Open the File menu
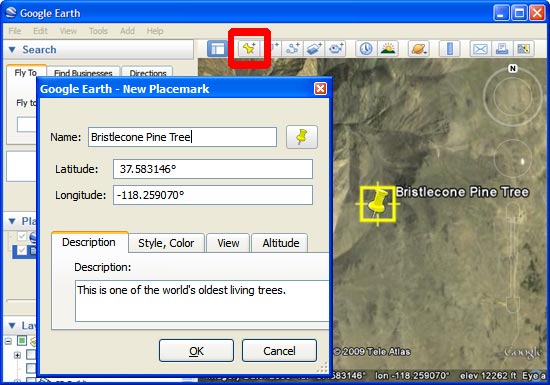The height and width of the screenshot is (385, 550). click(15, 31)
